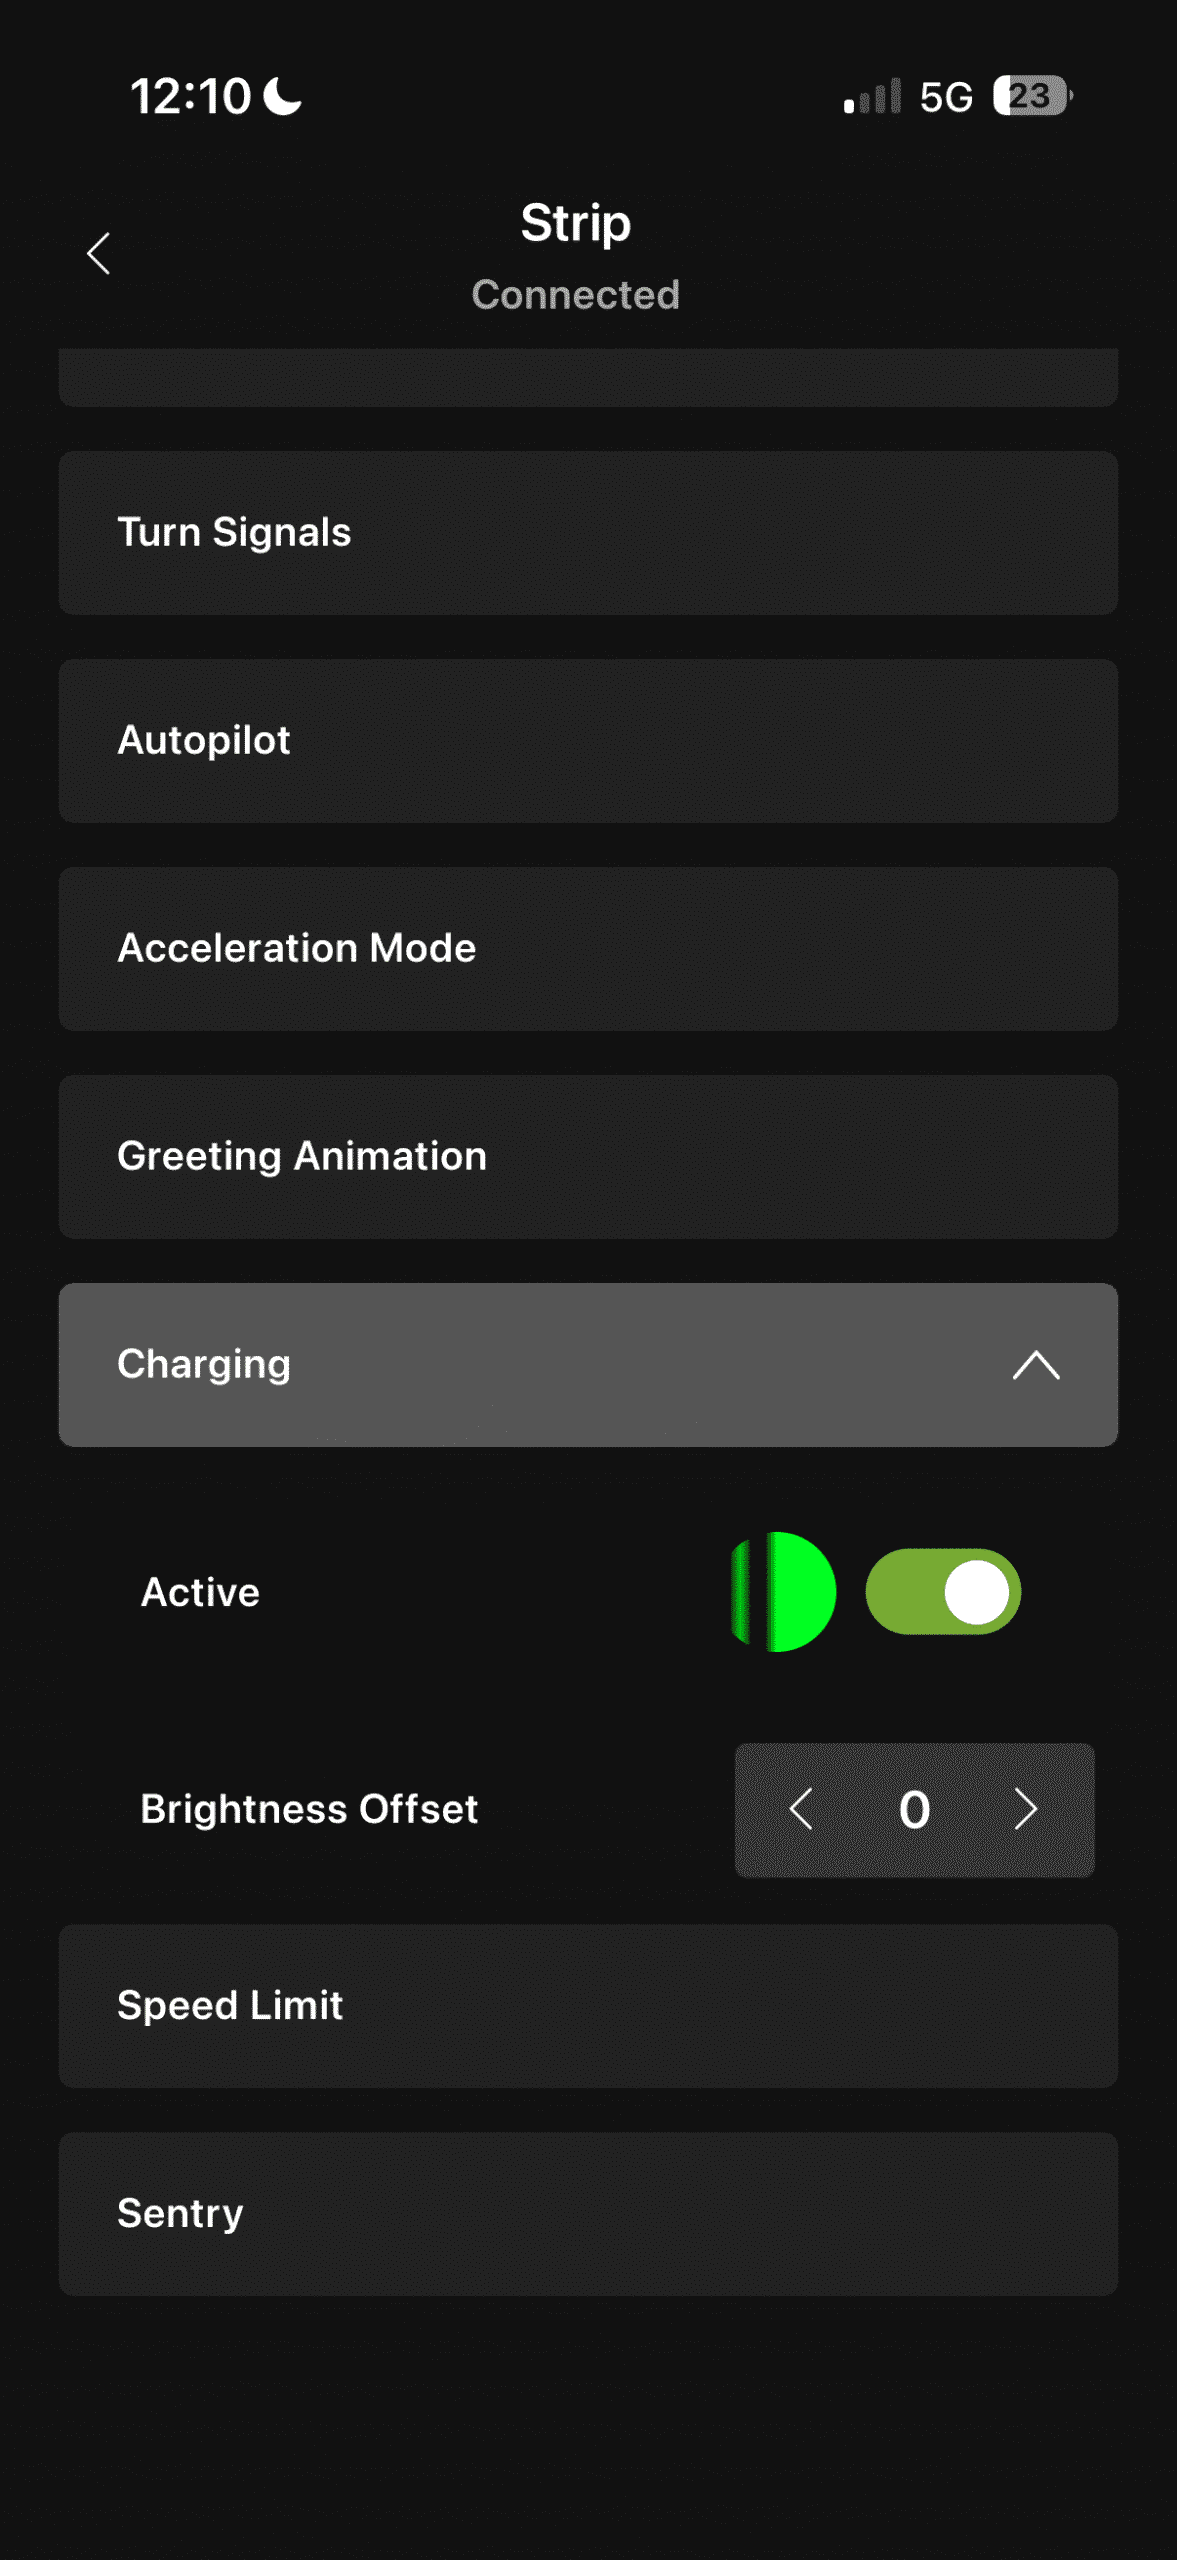
Task: Tap the battery indicator icon
Action: pyautogui.click(x=1032, y=97)
